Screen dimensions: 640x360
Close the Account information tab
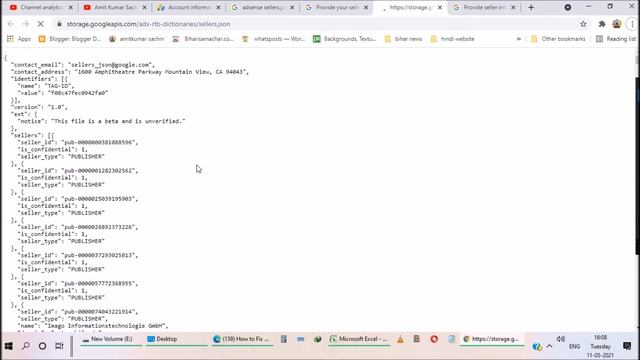tap(218, 7)
